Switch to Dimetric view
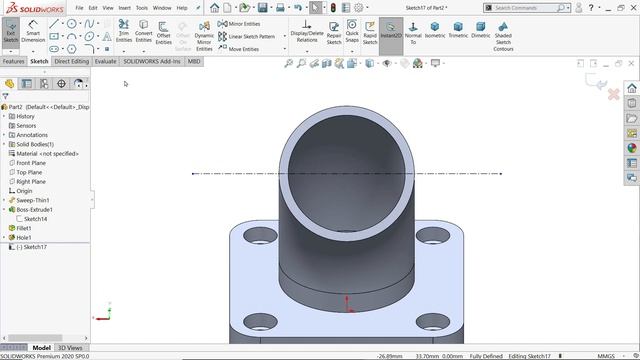Image resolution: width=640 pixels, height=360 pixels. click(x=481, y=30)
